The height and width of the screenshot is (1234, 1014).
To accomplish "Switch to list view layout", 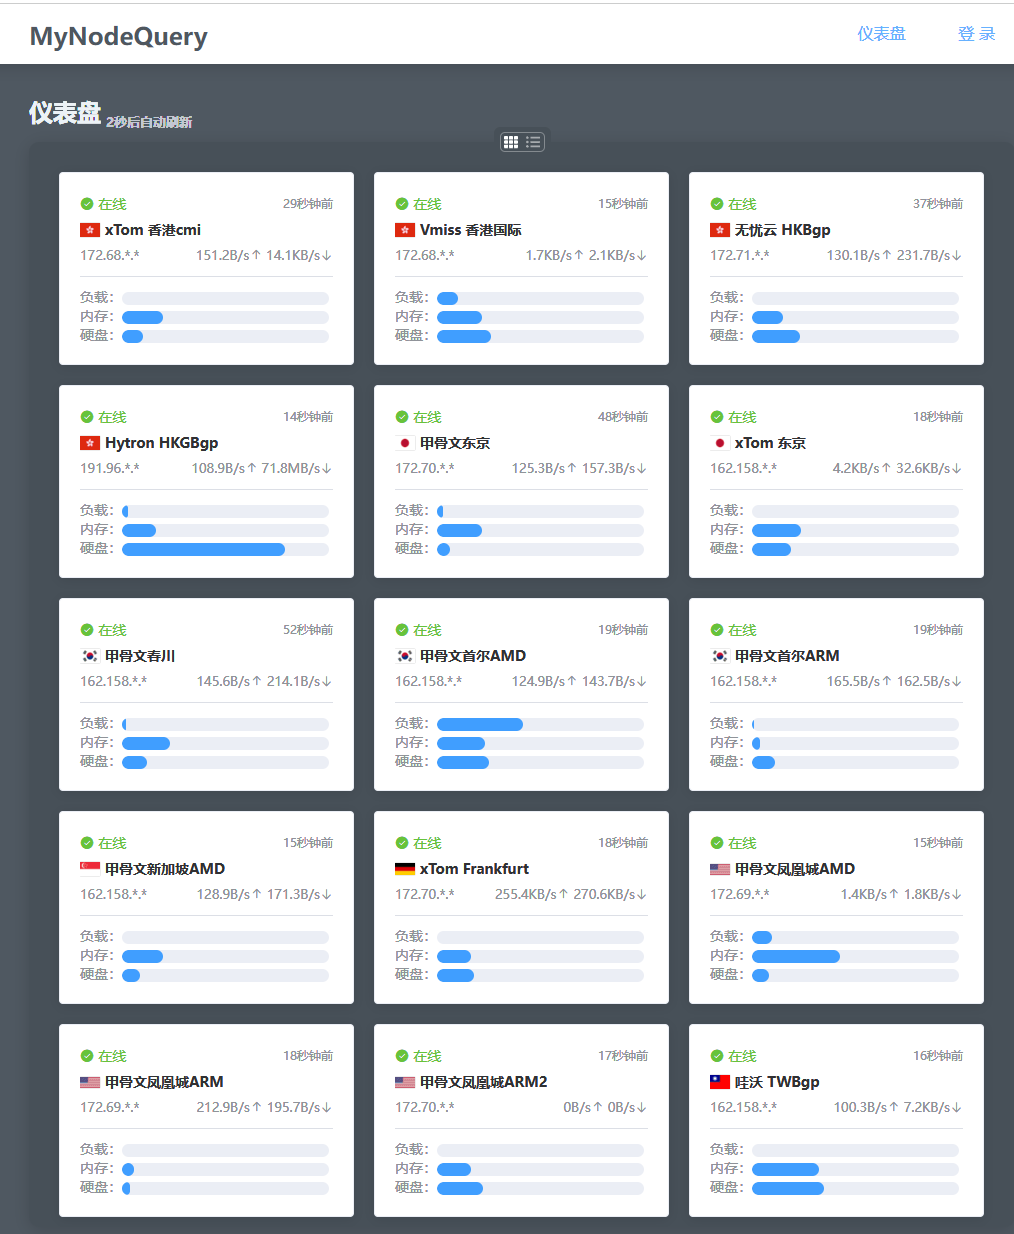I will (534, 142).
